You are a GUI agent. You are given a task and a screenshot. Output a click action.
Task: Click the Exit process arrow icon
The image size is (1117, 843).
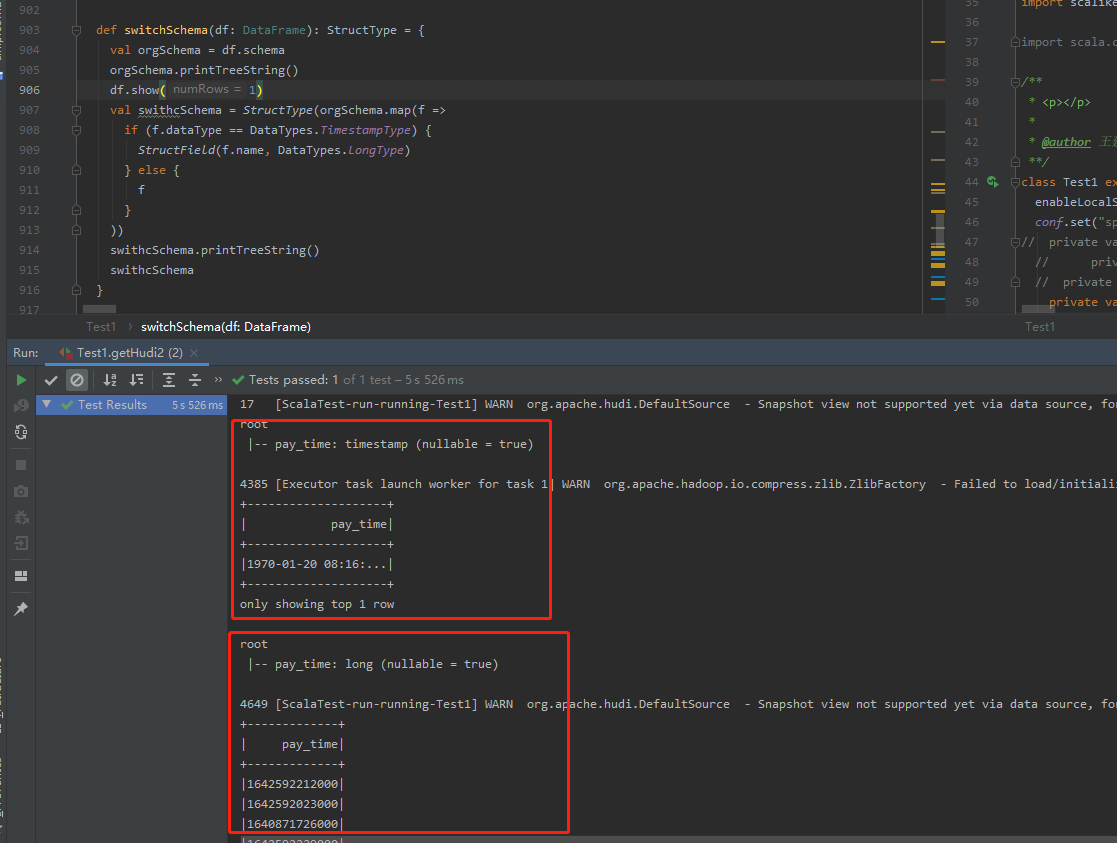(21, 543)
